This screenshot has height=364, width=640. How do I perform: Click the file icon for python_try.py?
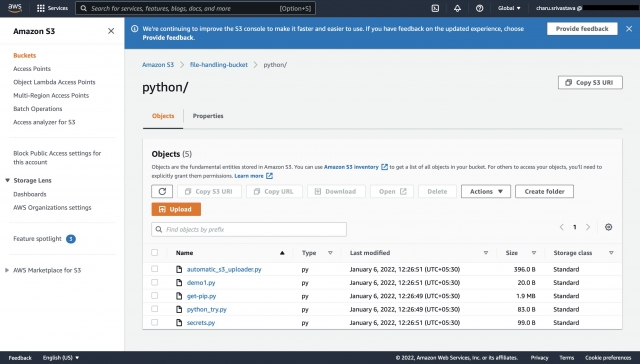coord(179,309)
